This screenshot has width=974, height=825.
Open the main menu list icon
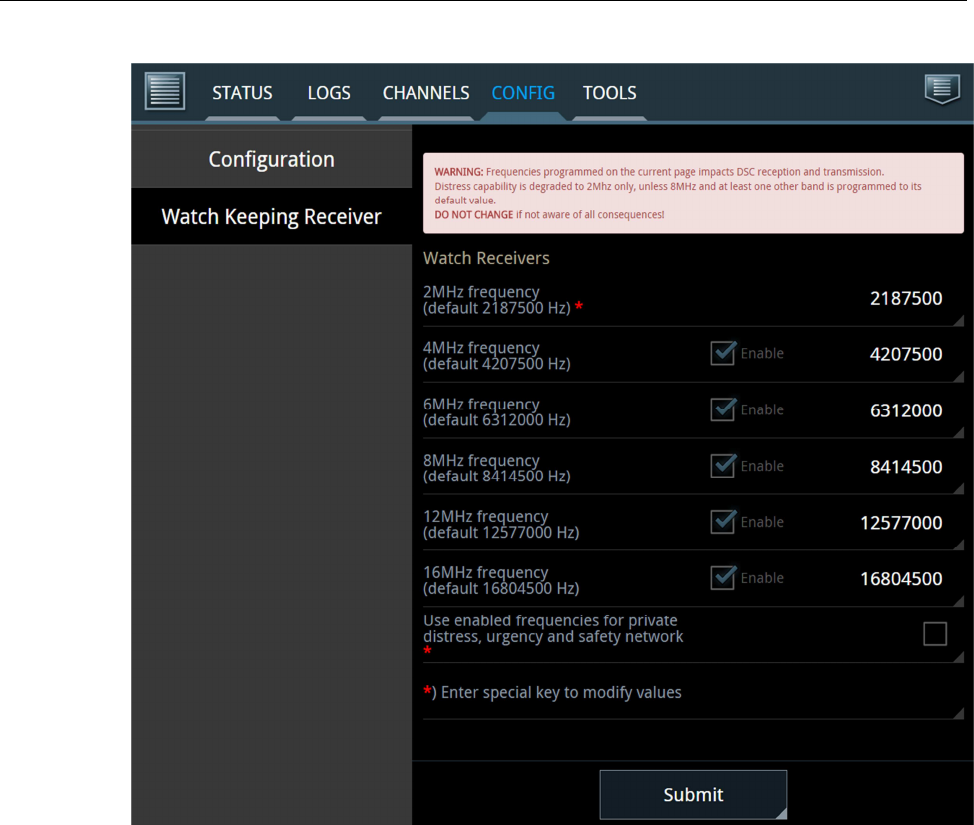165,91
